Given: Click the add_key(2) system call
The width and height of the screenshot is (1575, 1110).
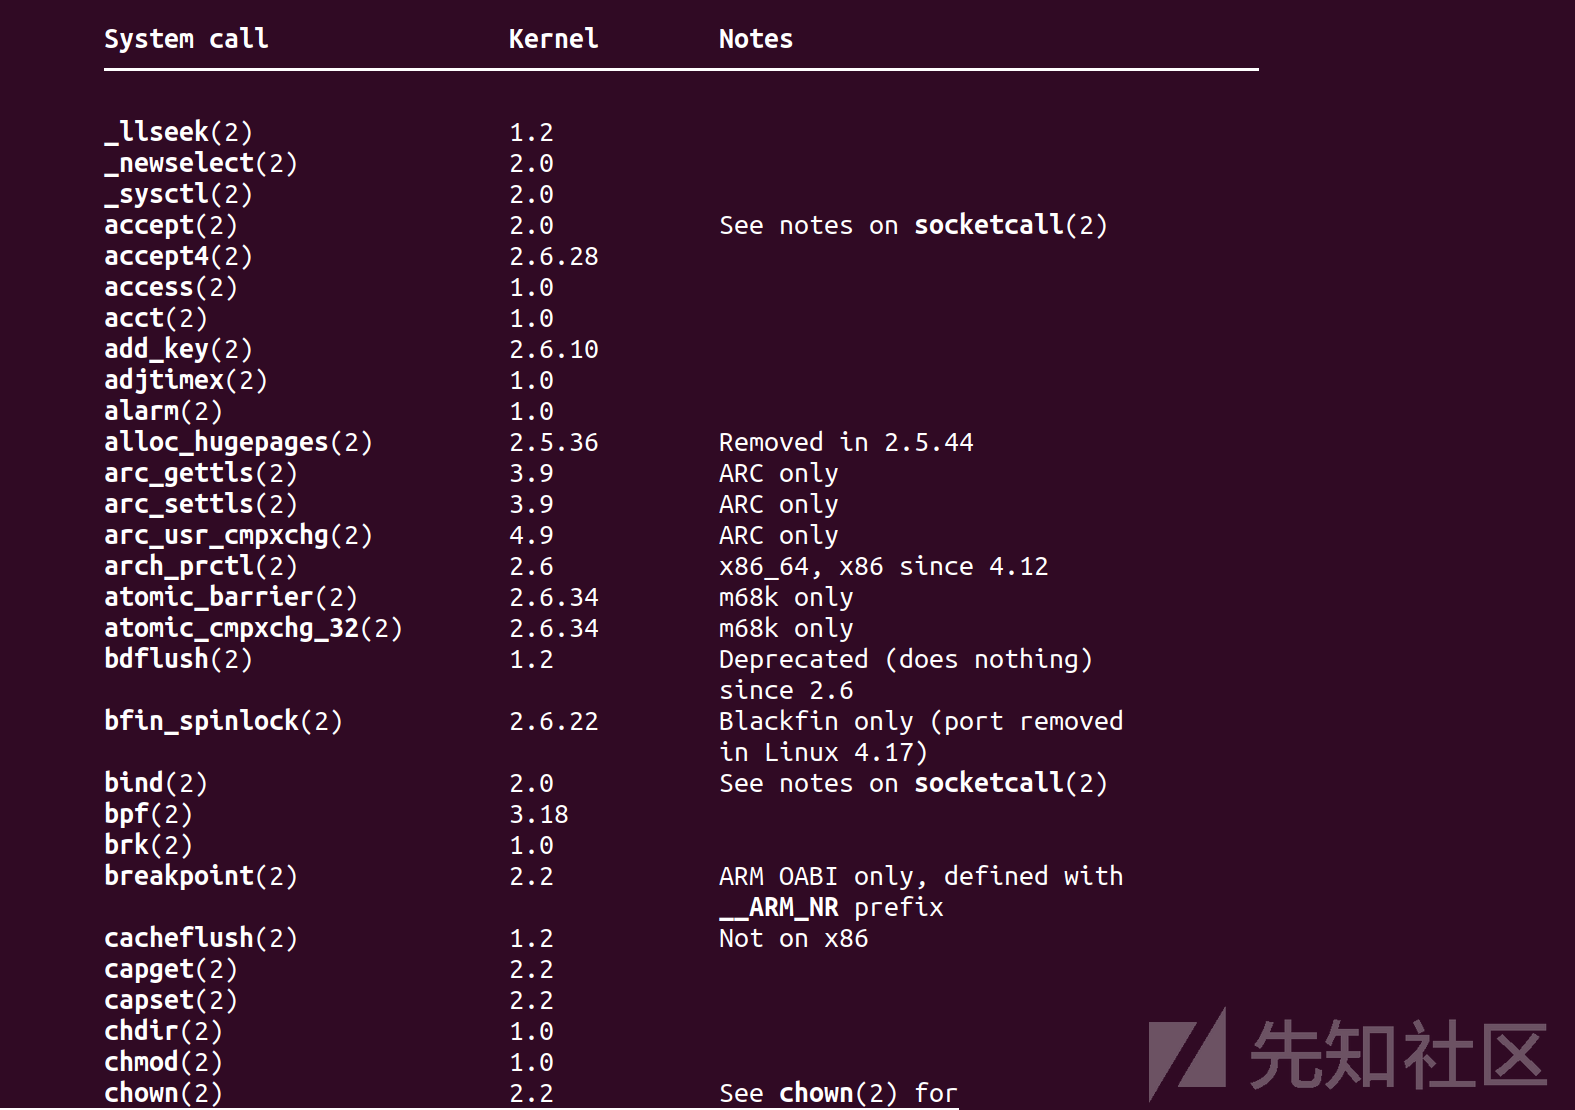Looking at the screenshot, I should (179, 349).
